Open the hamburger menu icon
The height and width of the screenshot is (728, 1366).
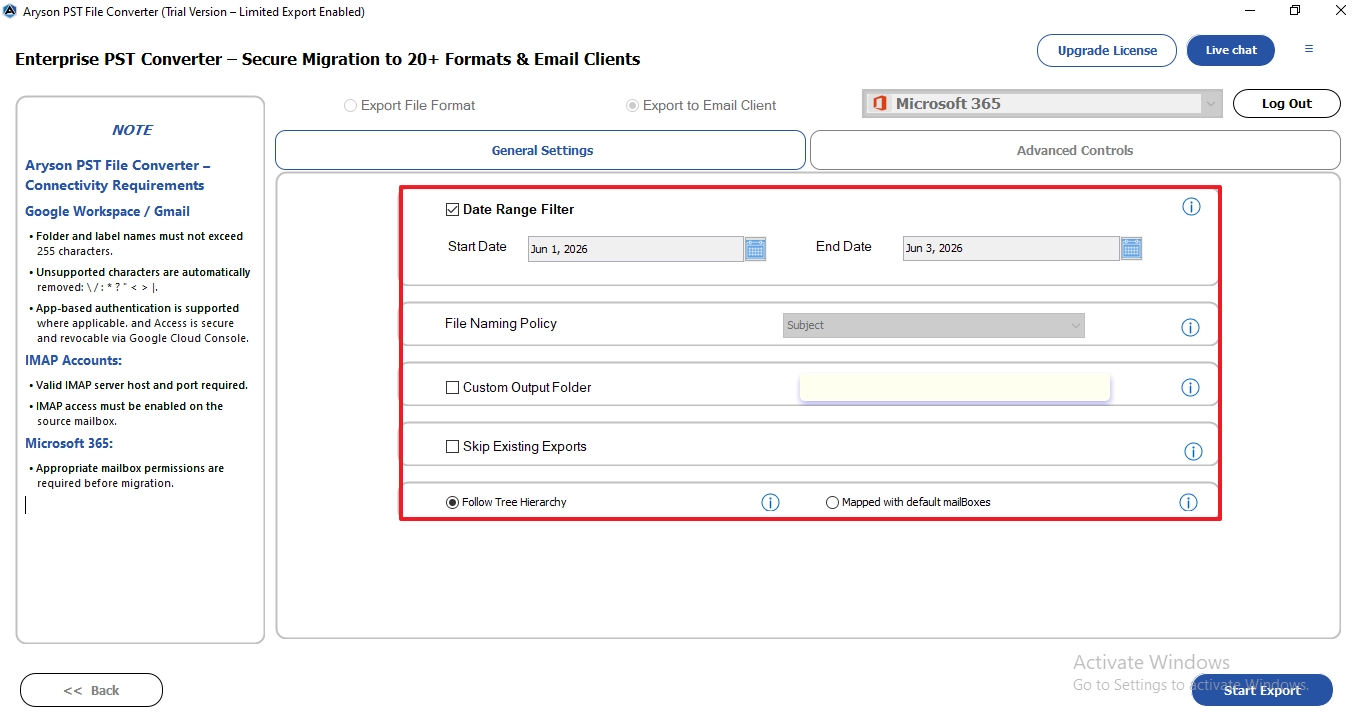[1309, 49]
